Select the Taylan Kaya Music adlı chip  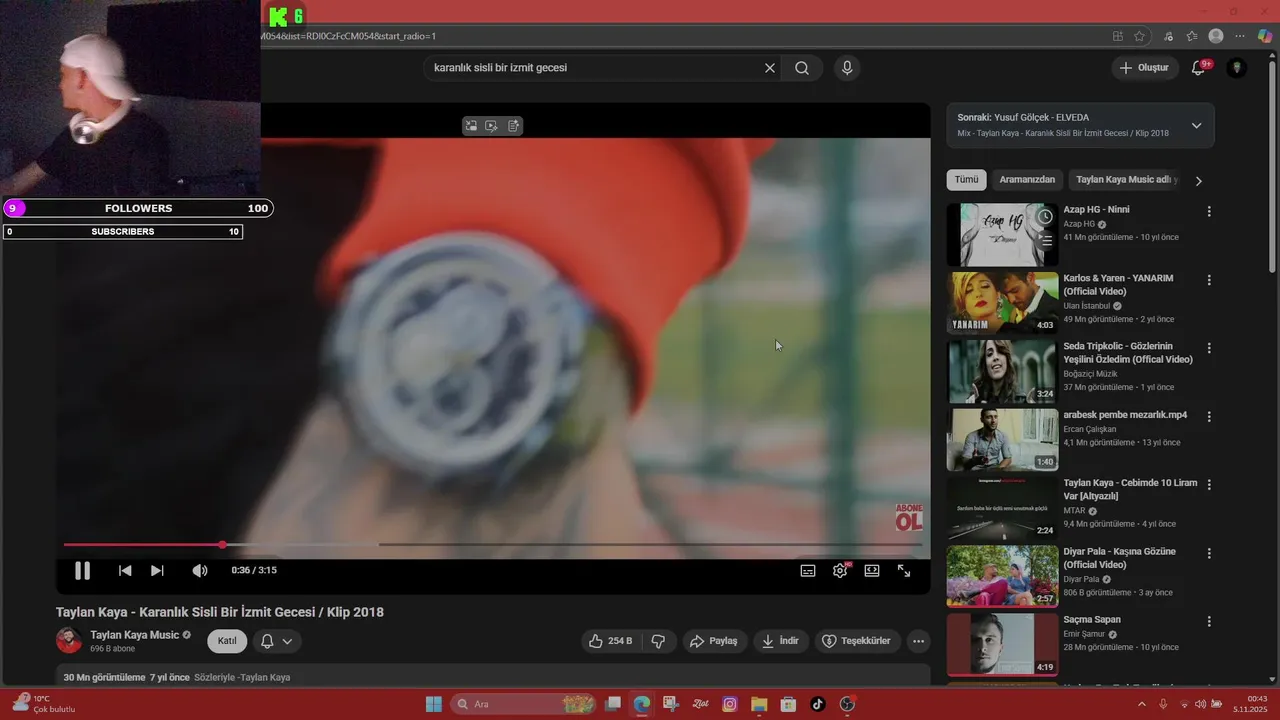click(1126, 180)
